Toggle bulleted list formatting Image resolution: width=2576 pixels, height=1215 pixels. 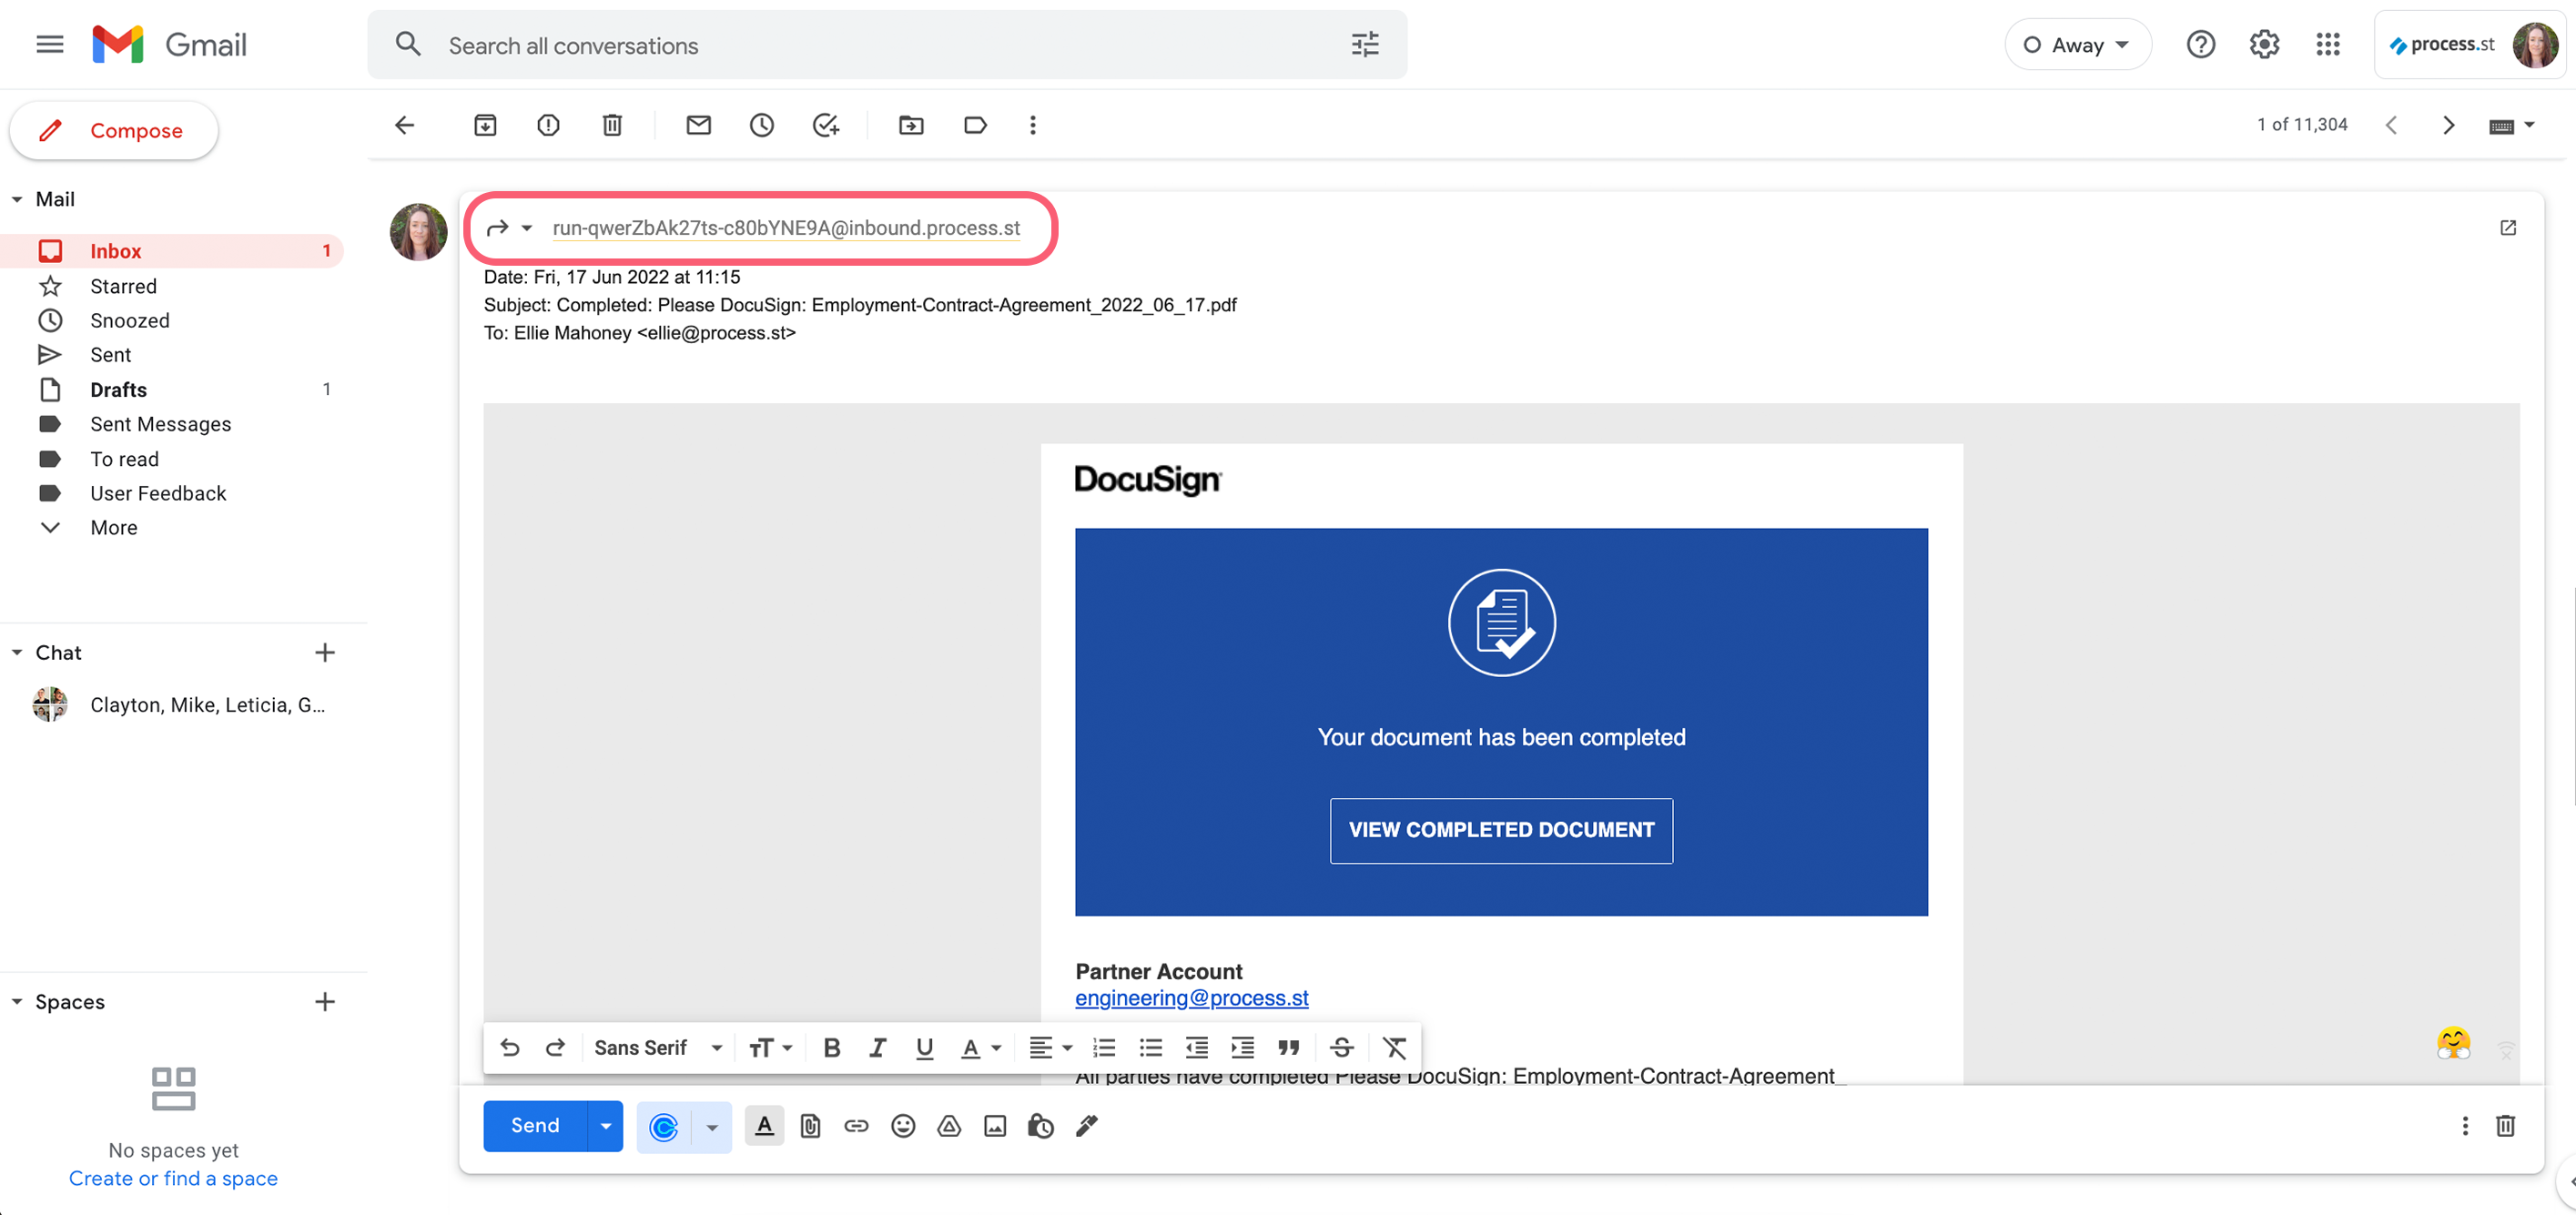[1151, 1047]
